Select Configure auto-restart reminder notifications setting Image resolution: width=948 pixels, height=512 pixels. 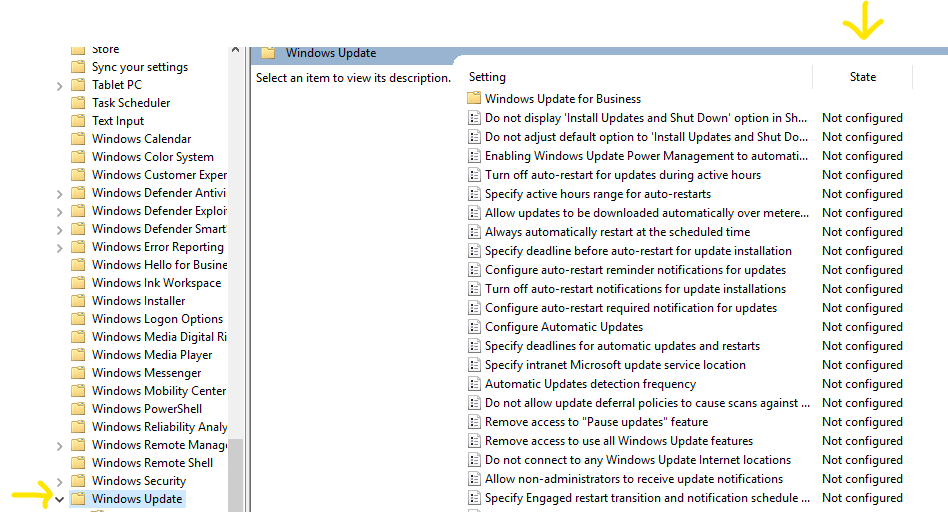click(x=635, y=270)
